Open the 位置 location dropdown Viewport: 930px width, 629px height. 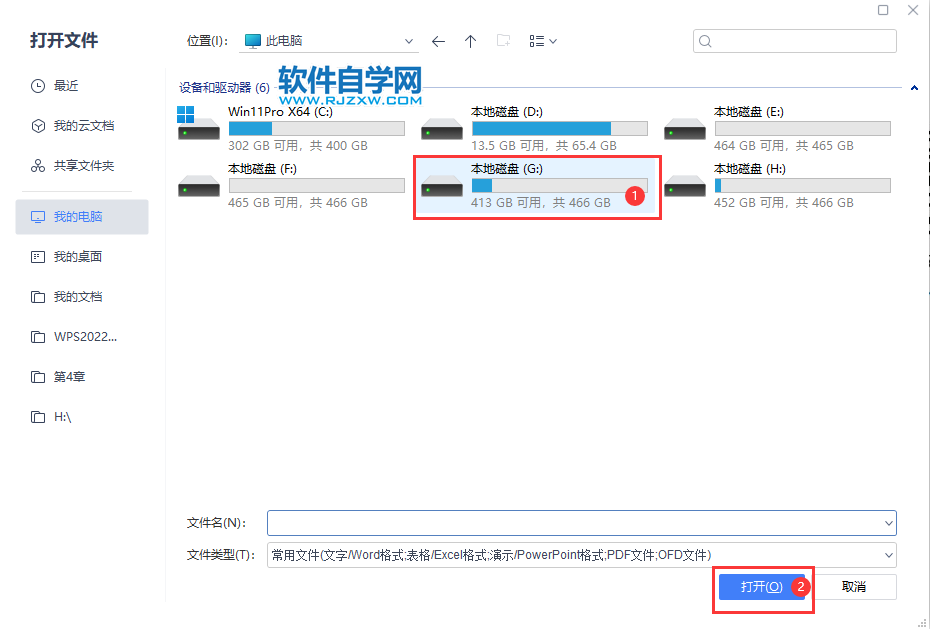click(408, 40)
